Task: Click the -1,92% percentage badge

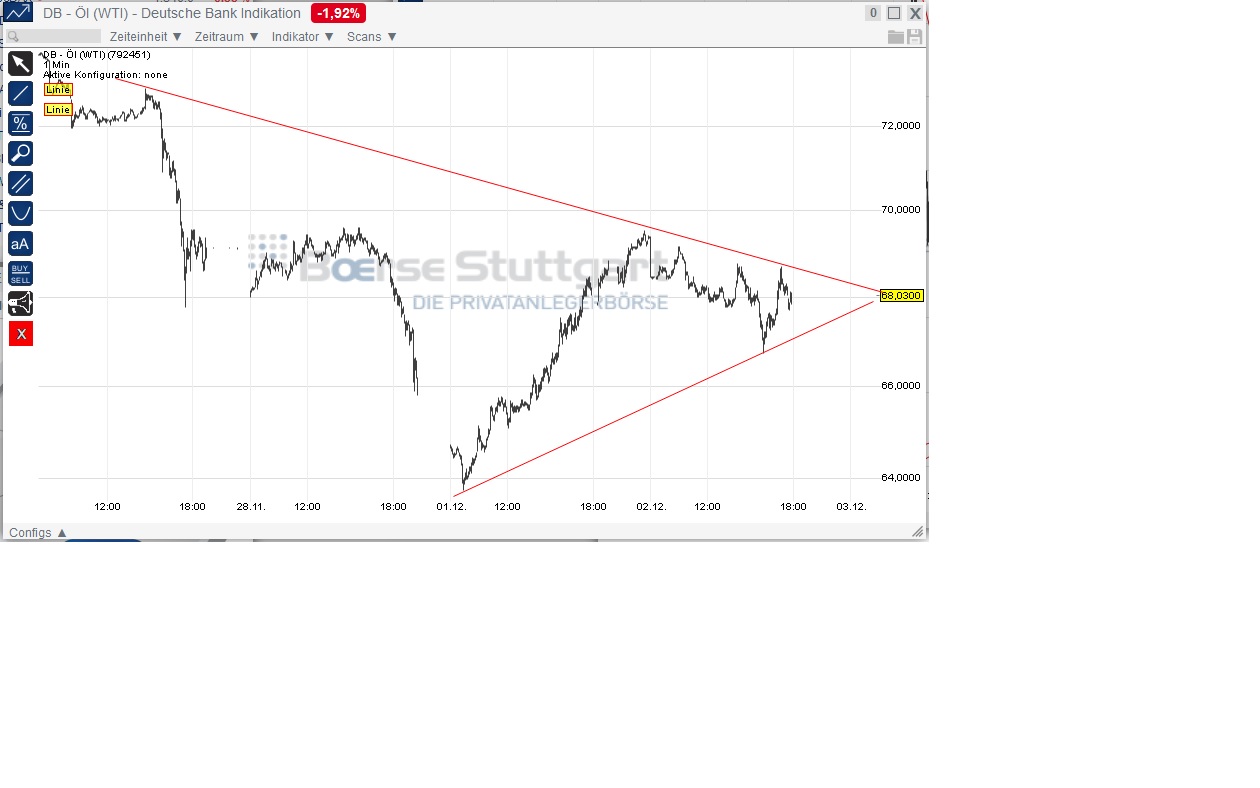Action: (x=339, y=13)
